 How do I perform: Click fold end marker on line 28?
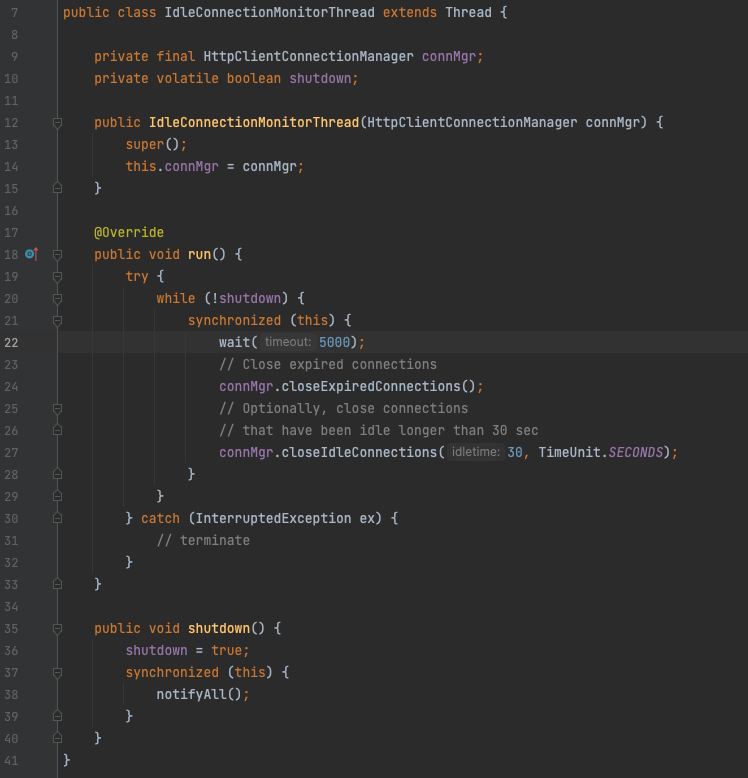pyautogui.click(x=58, y=474)
